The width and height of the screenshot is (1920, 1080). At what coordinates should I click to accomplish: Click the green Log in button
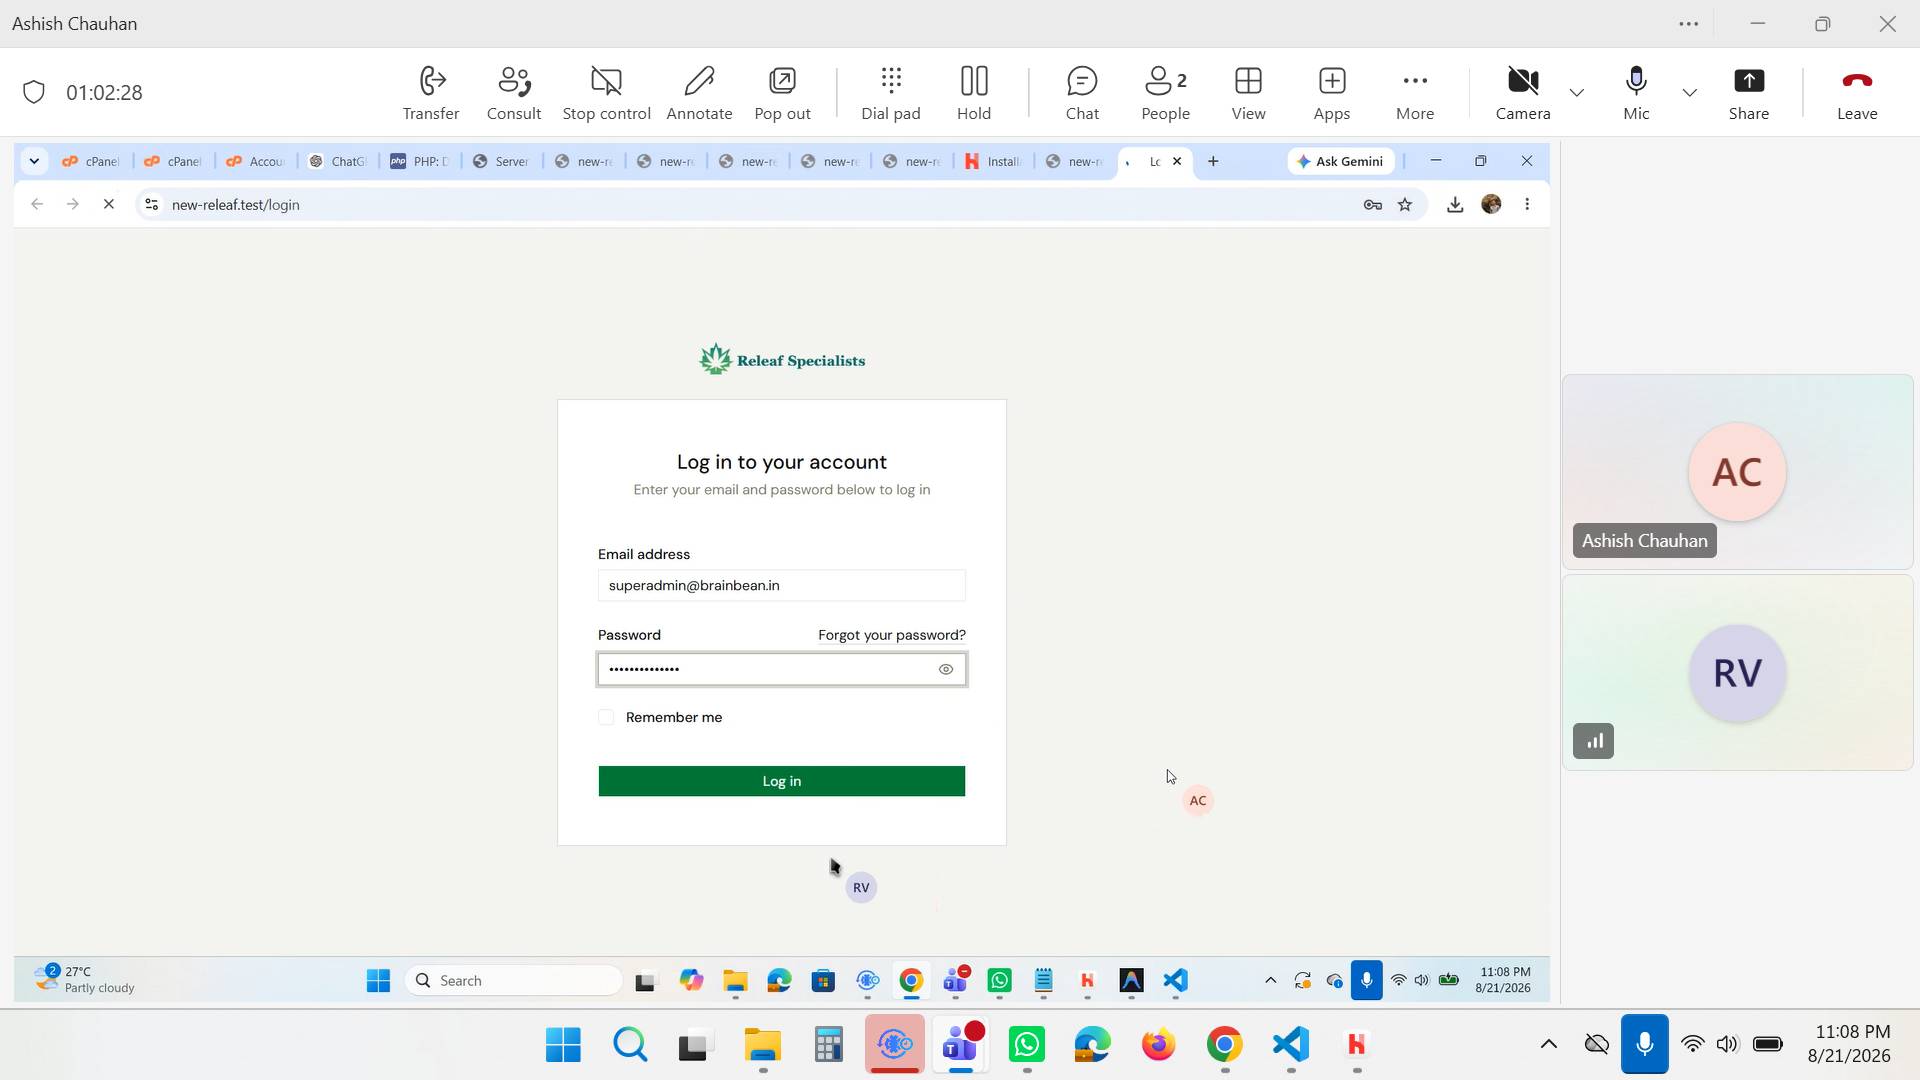[x=782, y=781]
